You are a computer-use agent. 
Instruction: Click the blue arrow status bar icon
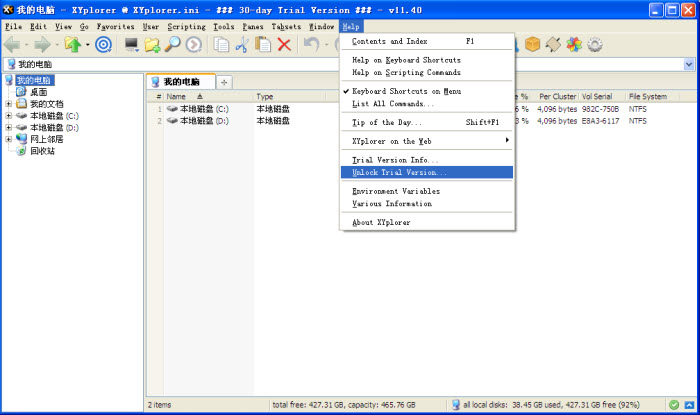tap(689, 405)
